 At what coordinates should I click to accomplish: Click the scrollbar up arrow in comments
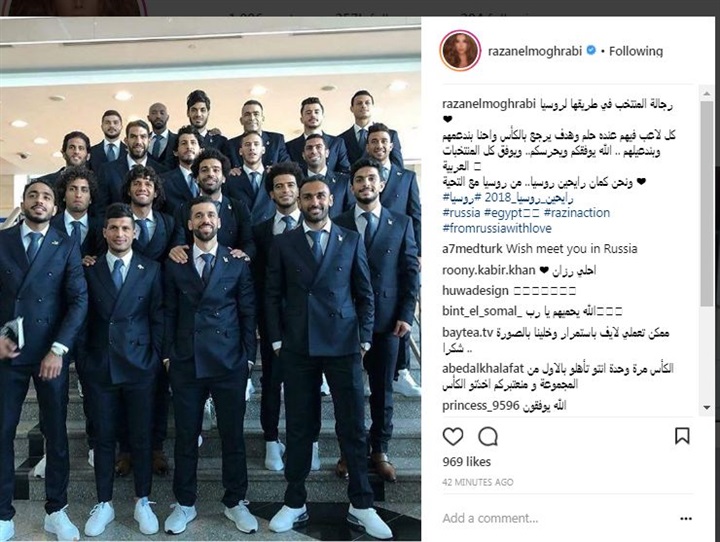click(707, 94)
